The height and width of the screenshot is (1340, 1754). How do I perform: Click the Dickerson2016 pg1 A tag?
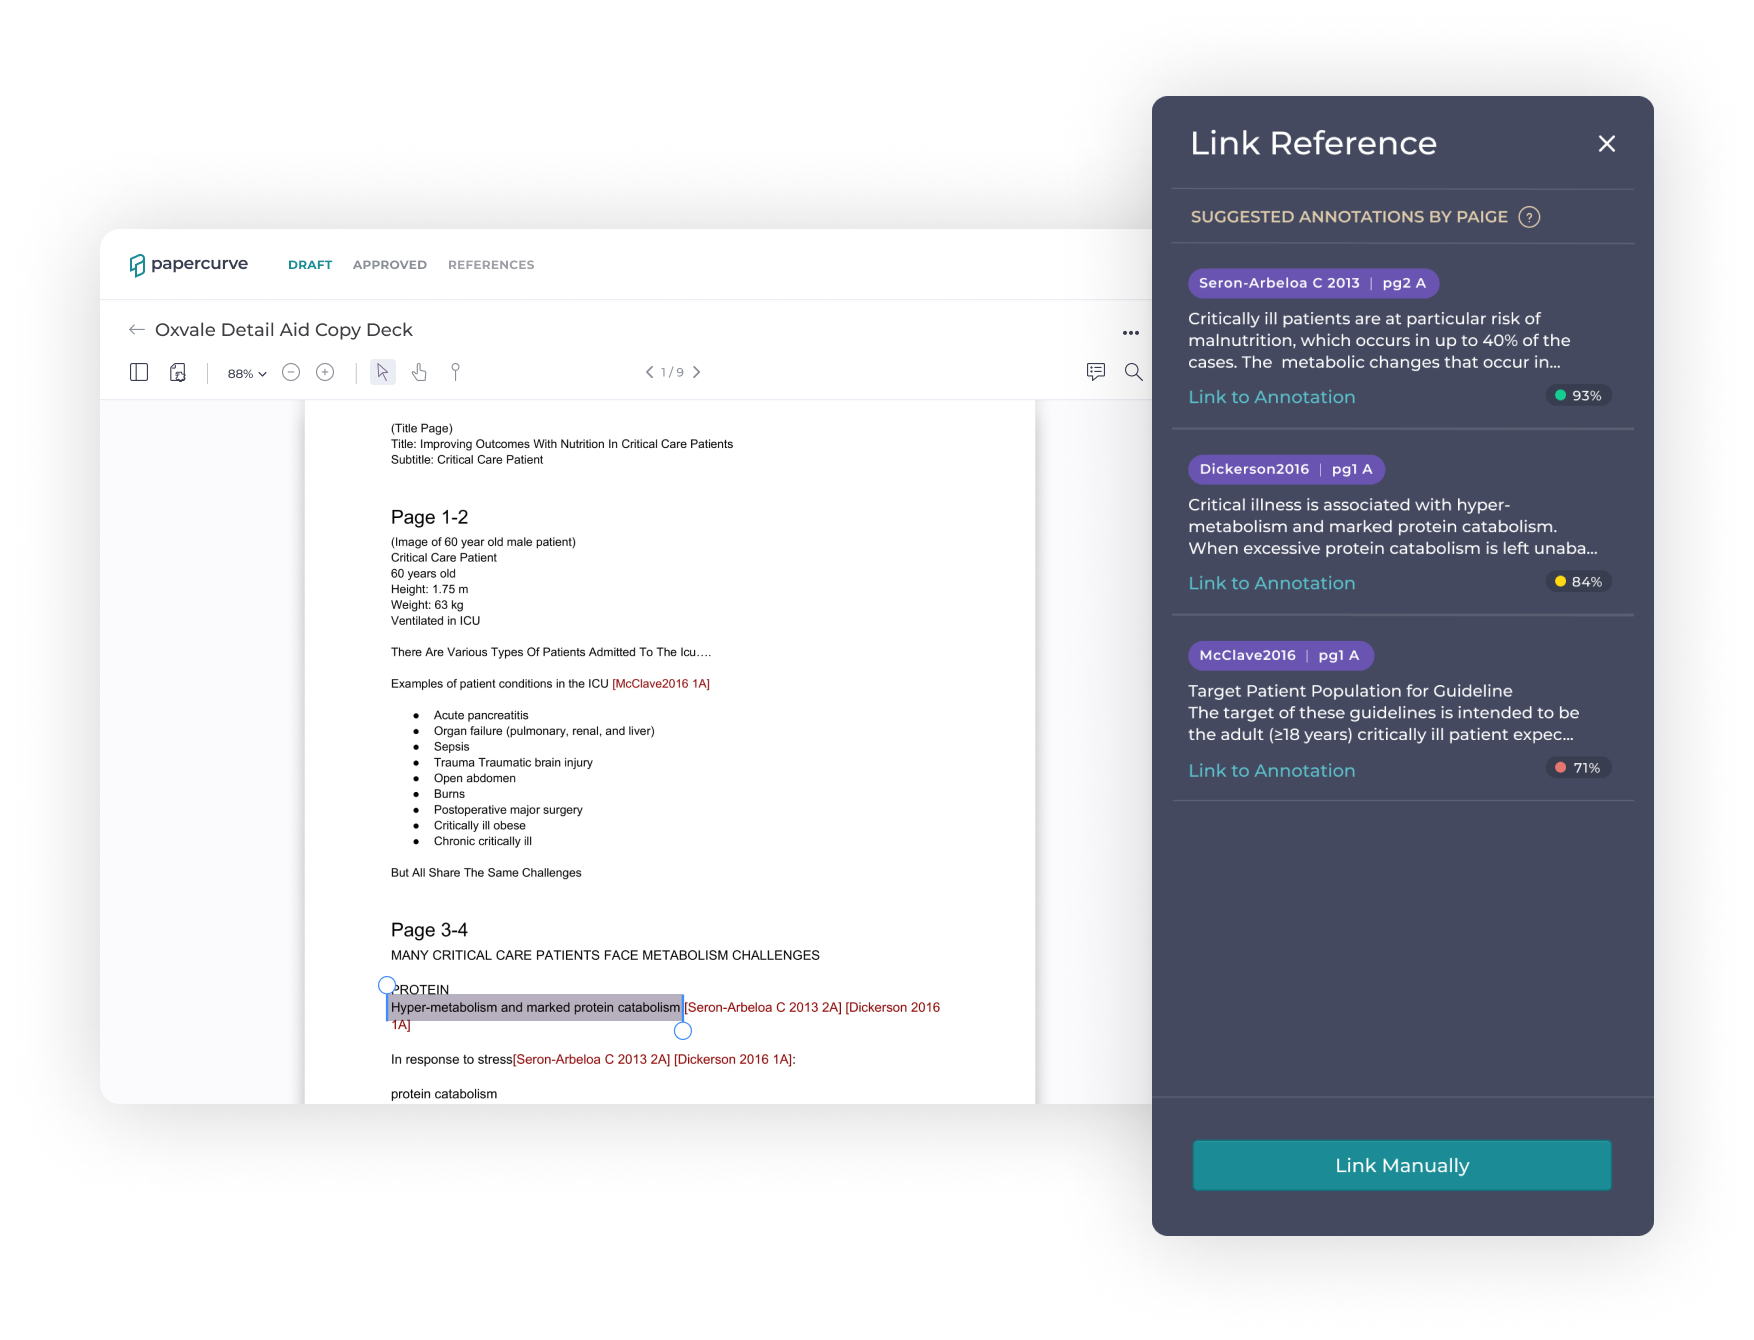click(x=1286, y=469)
